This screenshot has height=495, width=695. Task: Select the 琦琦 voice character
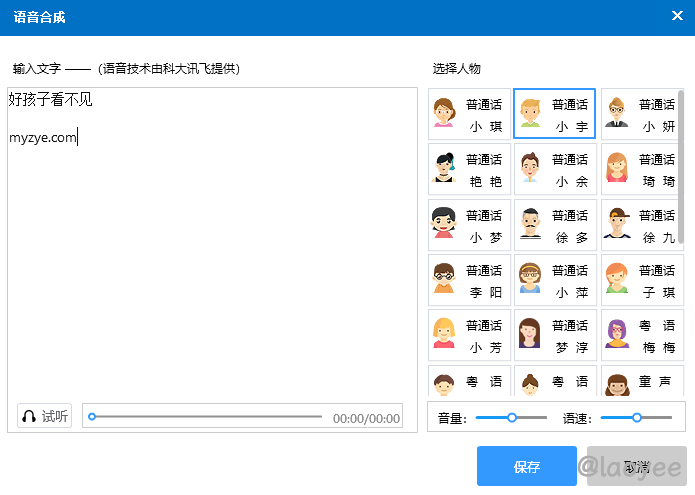pyautogui.click(x=641, y=170)
